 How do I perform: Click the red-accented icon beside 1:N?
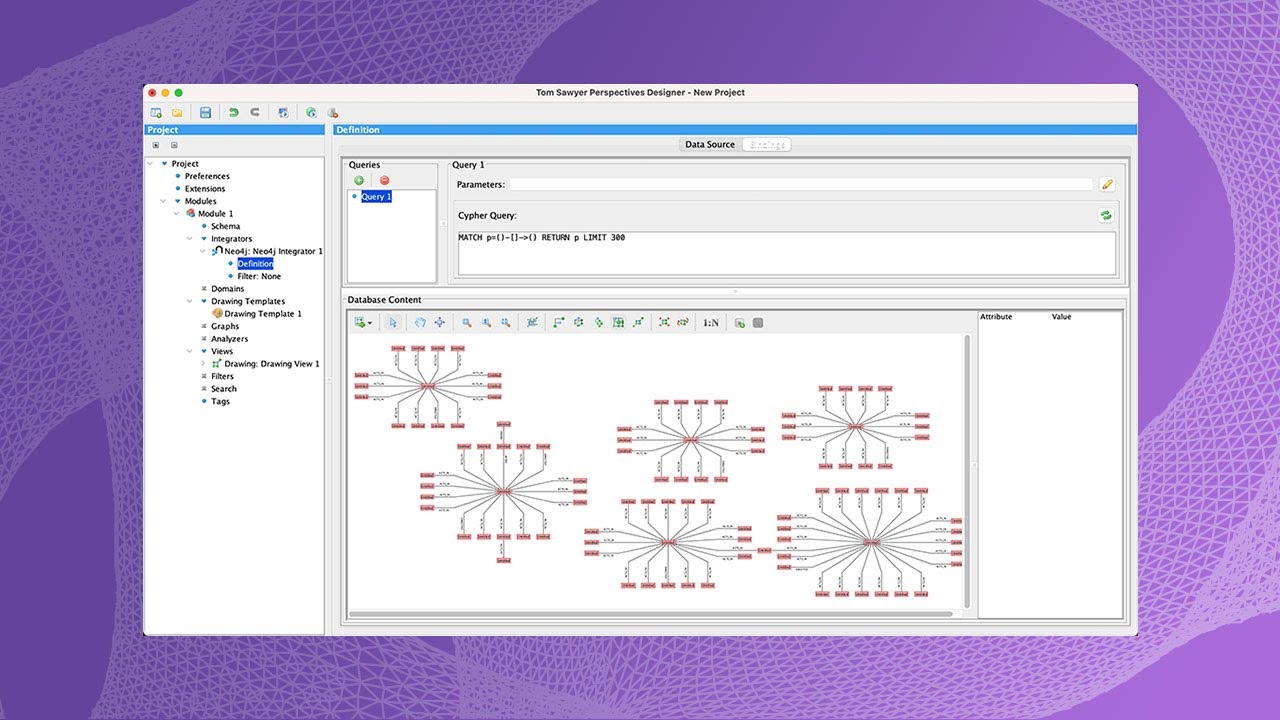[x=683, y=322]
